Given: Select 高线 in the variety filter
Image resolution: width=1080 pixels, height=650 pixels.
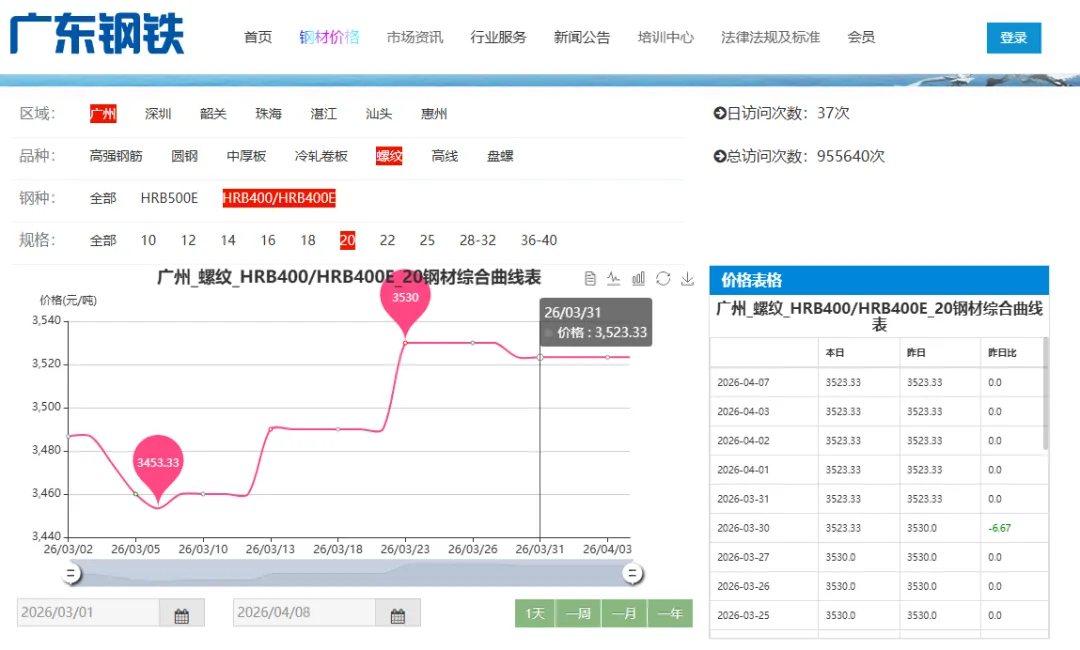Looking at the screenshot, I should [444, 156].
